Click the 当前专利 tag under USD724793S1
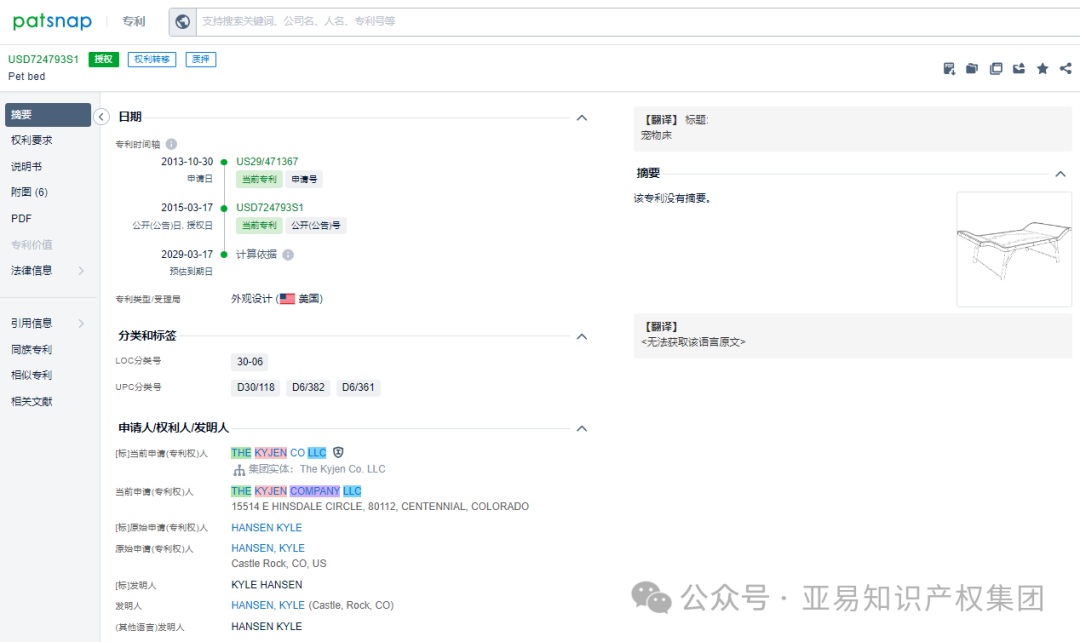 click(x=259, y=225)
